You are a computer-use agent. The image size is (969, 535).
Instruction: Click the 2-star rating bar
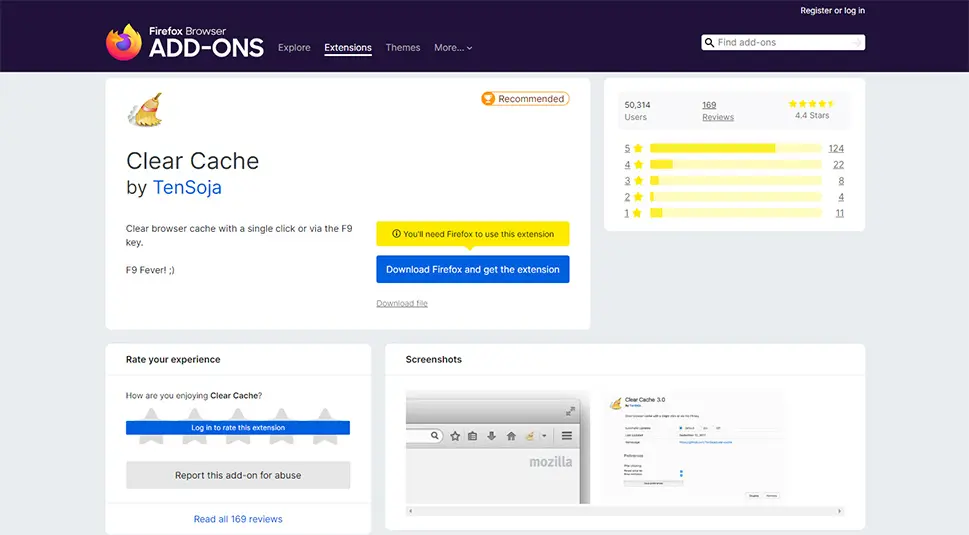[736, 196]
